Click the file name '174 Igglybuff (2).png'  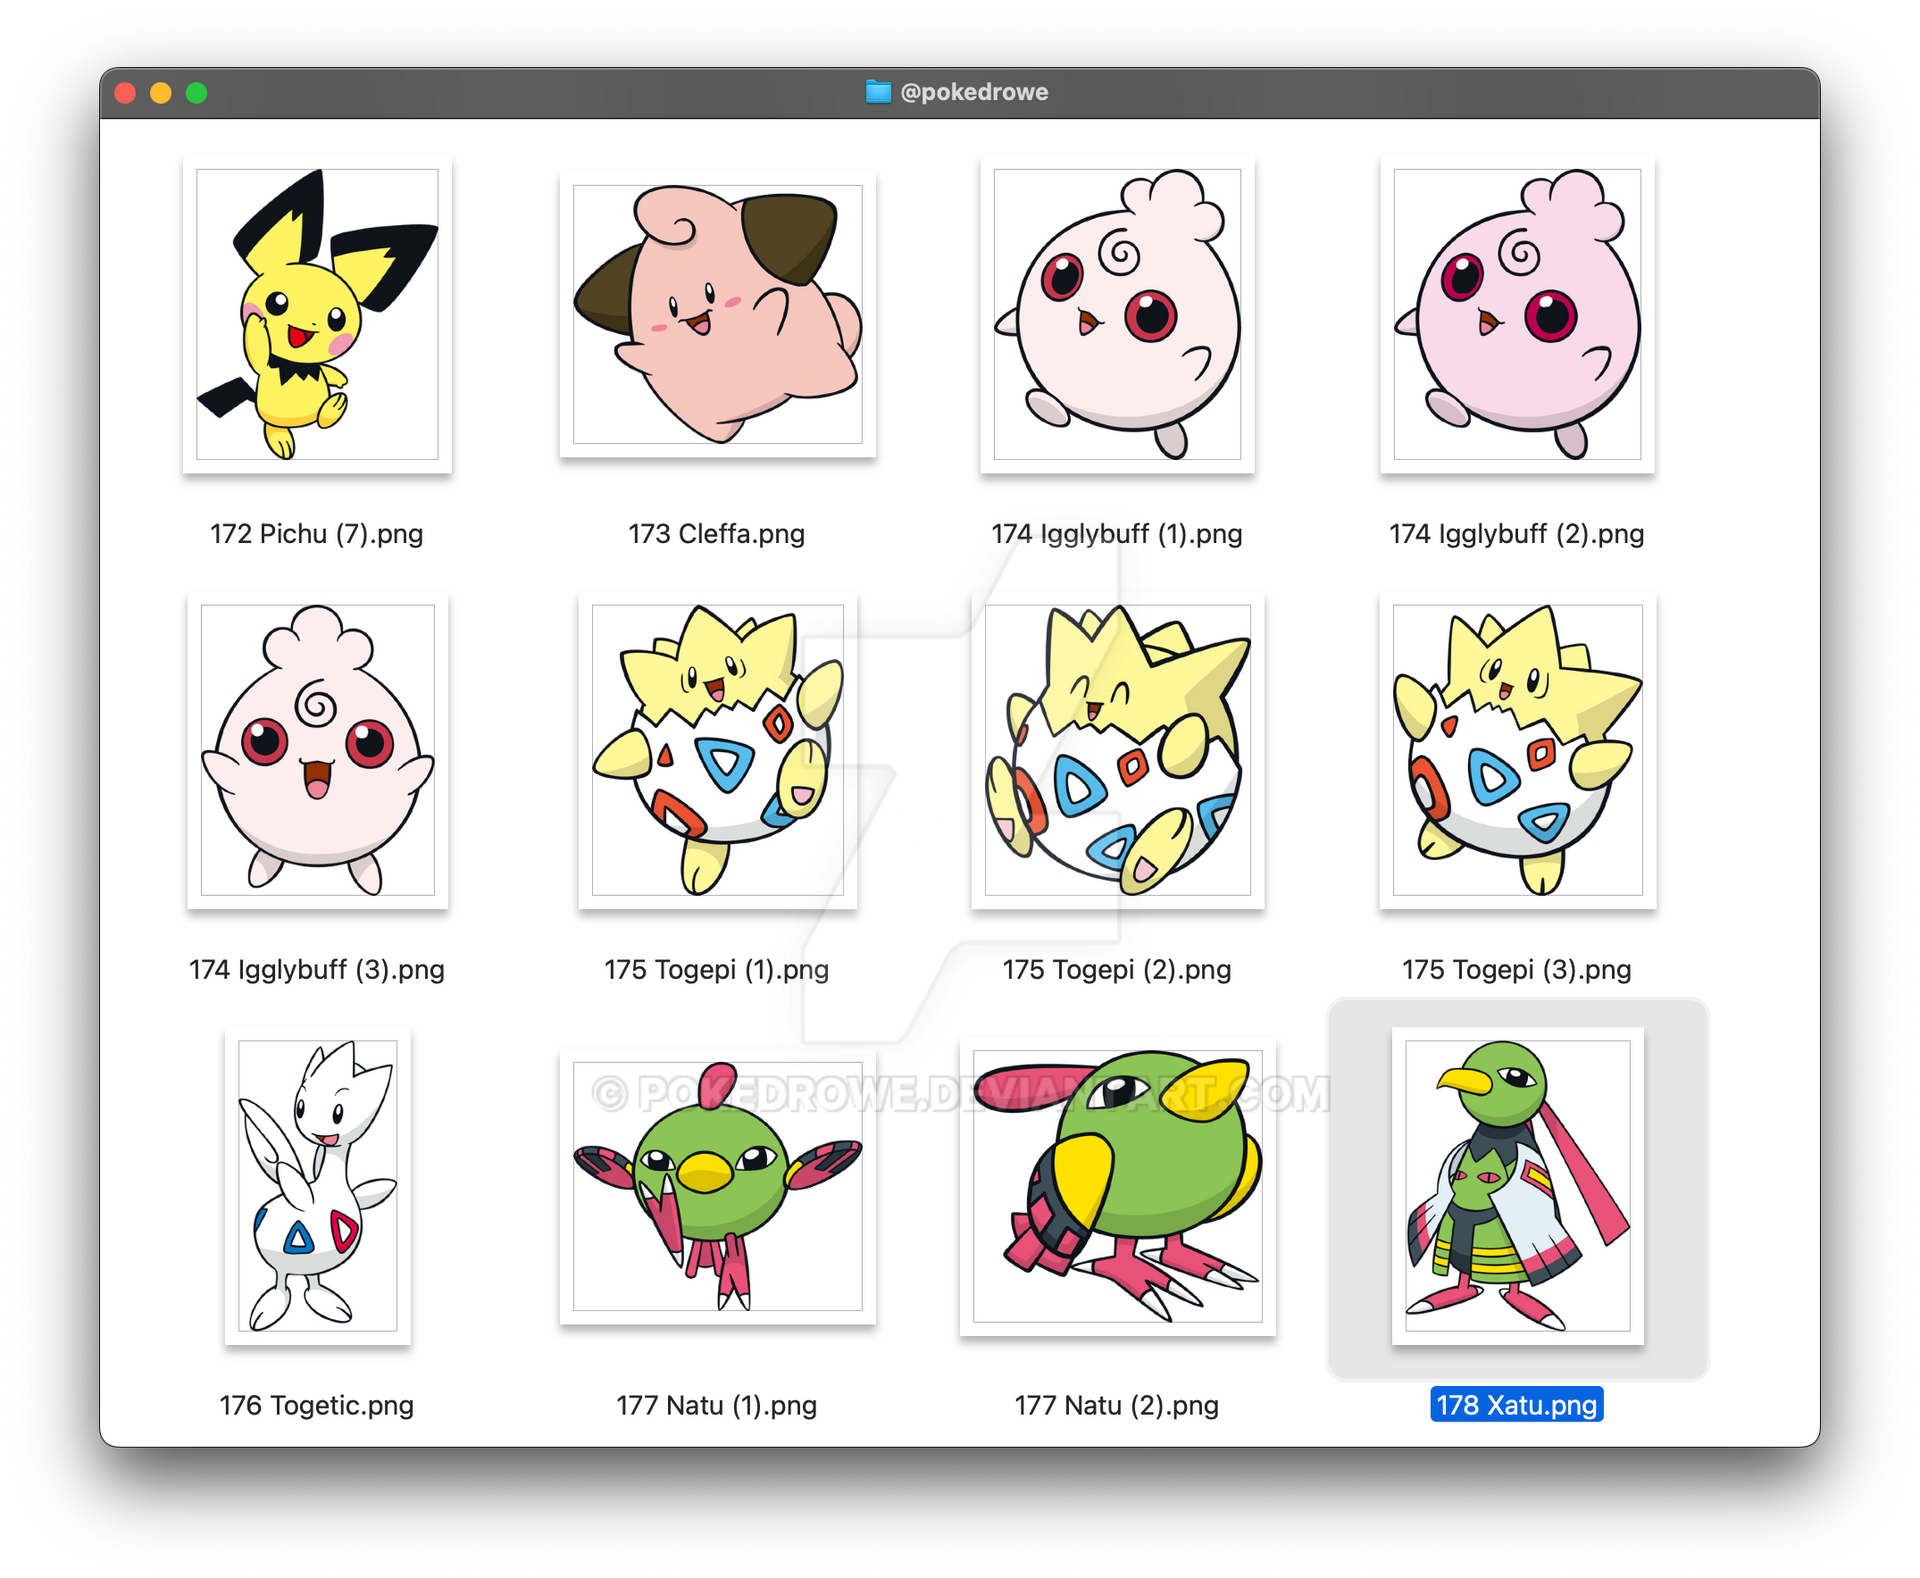(1517, 534)
